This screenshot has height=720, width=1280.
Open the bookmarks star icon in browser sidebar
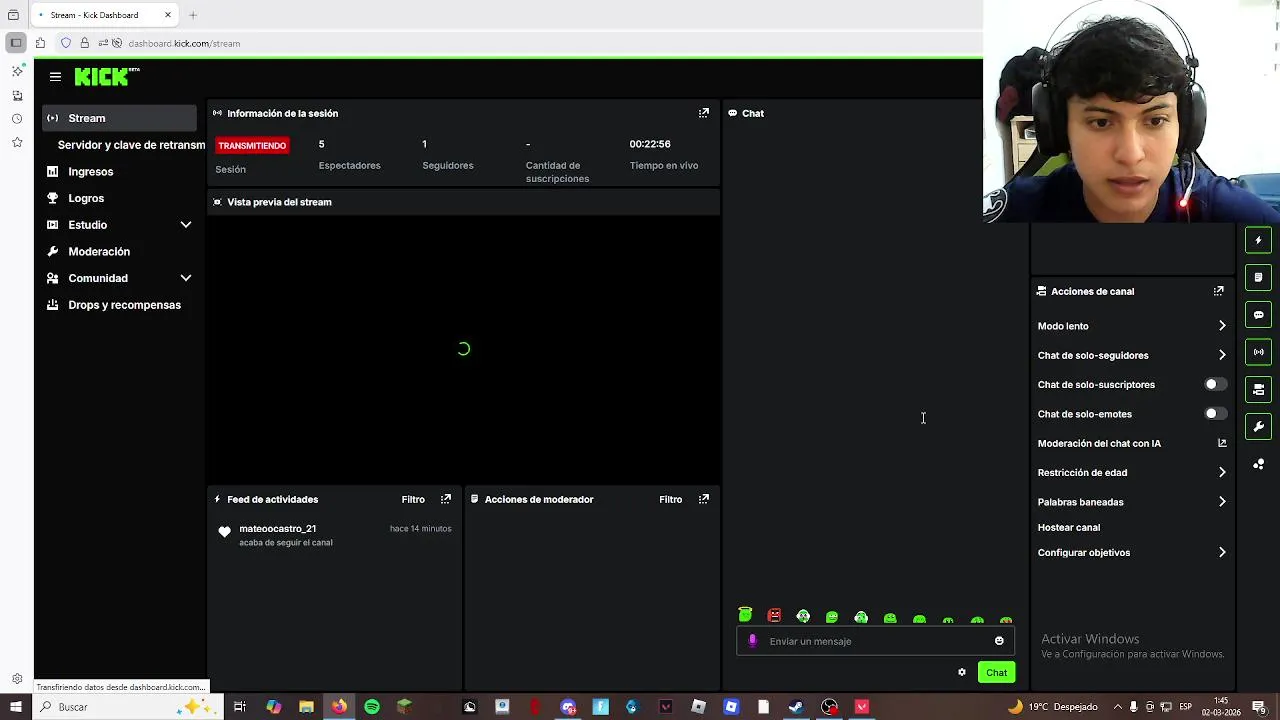pyautogui.click(x=17, y=143)
